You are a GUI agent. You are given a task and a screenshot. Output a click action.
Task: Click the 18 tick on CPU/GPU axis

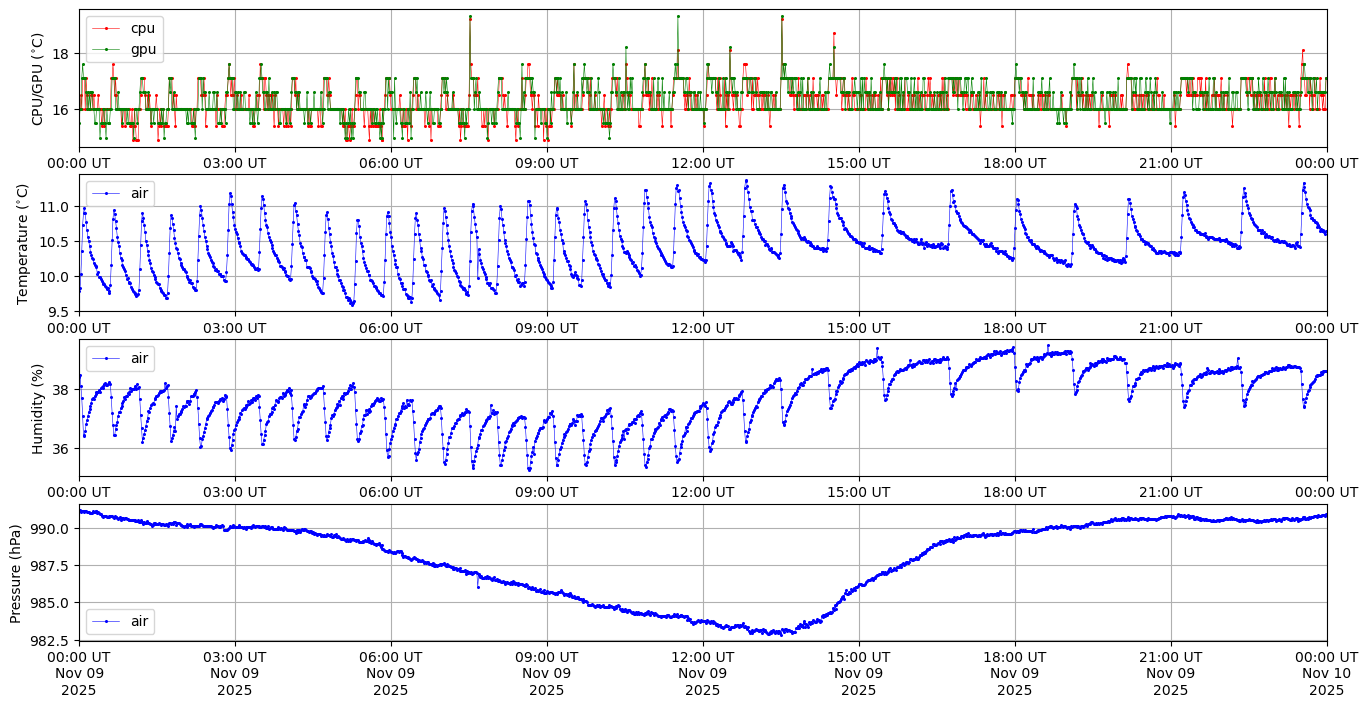[61, 54]
